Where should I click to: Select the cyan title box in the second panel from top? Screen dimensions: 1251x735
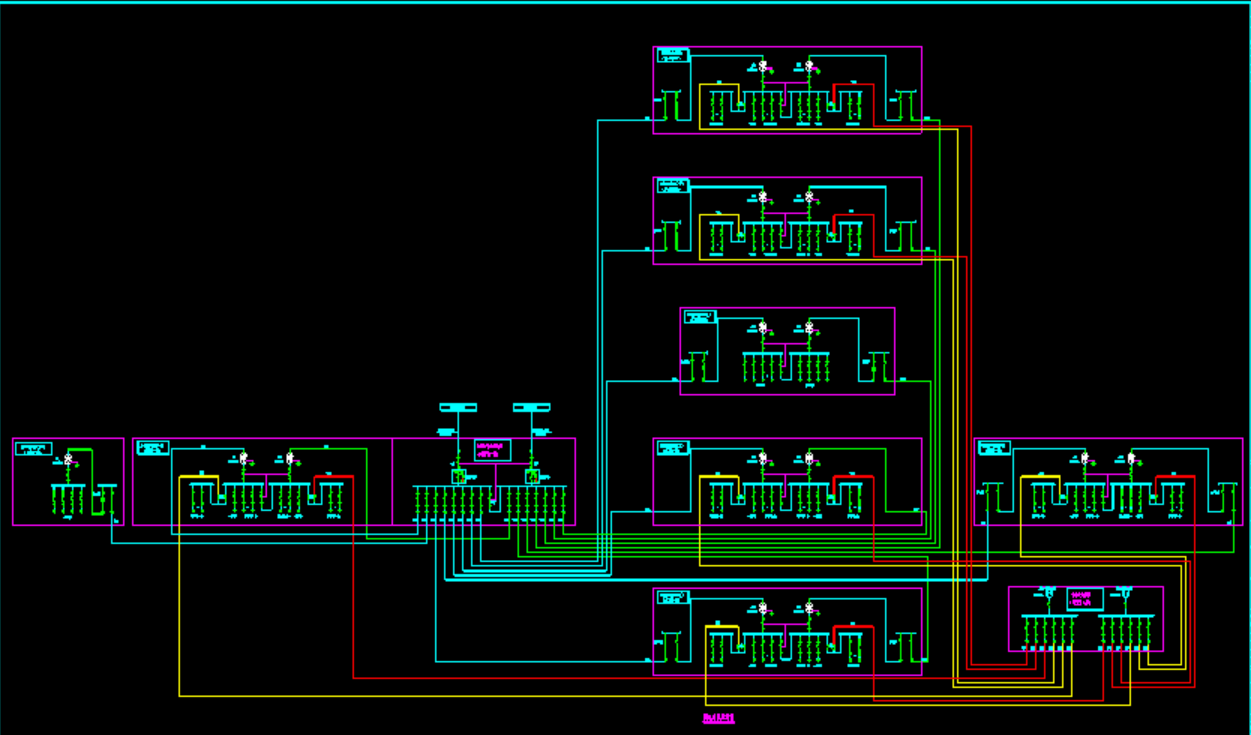673,186
